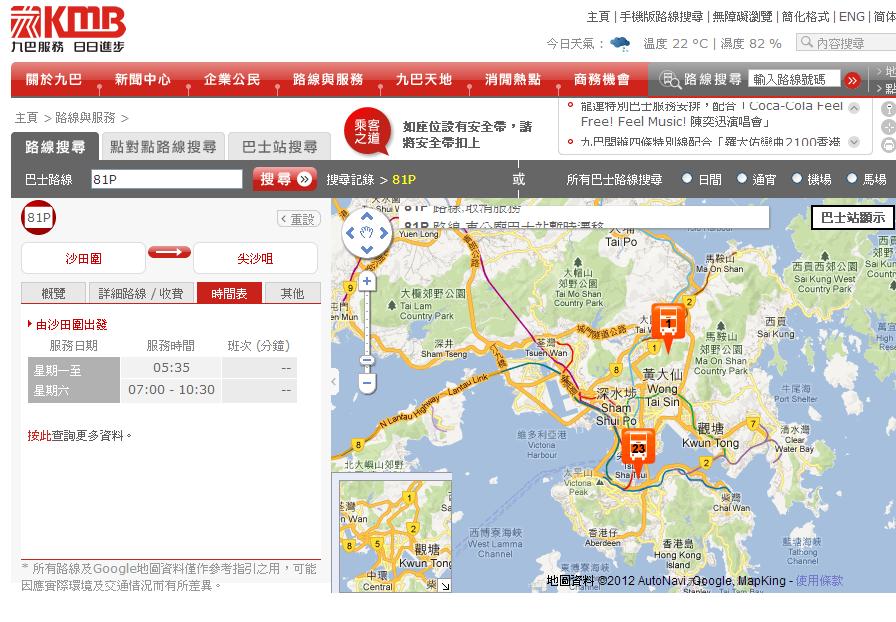896x622 pixels.
Task: Click the map zoom slider handle
Action: tap(367, 360)
